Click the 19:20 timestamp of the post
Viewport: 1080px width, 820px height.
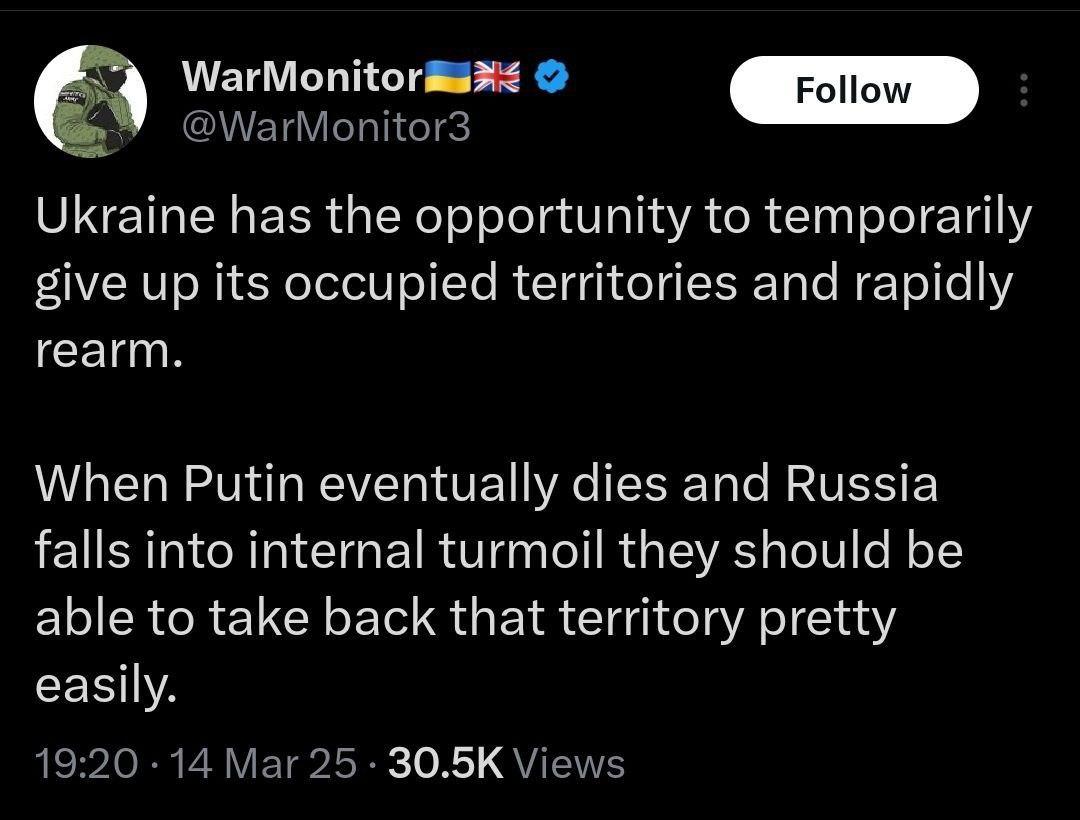click(87, 764)
